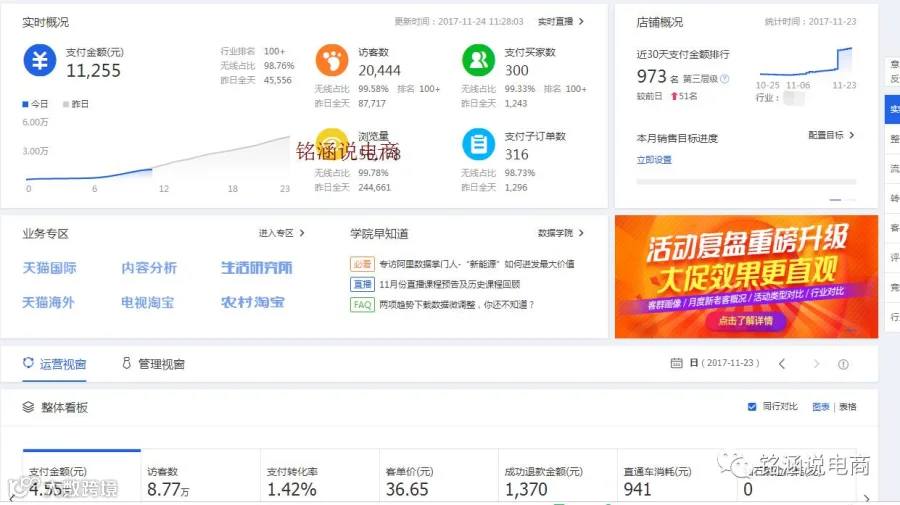Screen dimensions: 900x505
Task: Open the calendar date picker icon
Action: pyautogui.click(x=677, y=363)
